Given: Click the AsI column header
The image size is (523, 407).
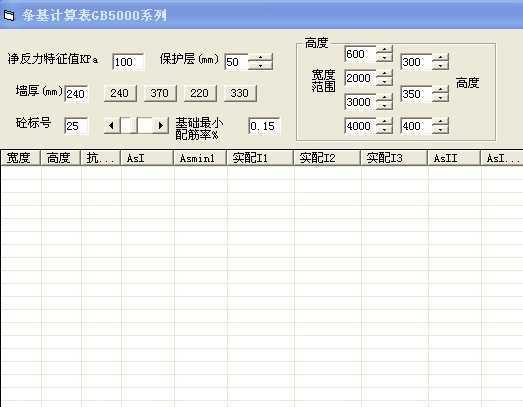Looking at the screenshot, I should 147,158.
